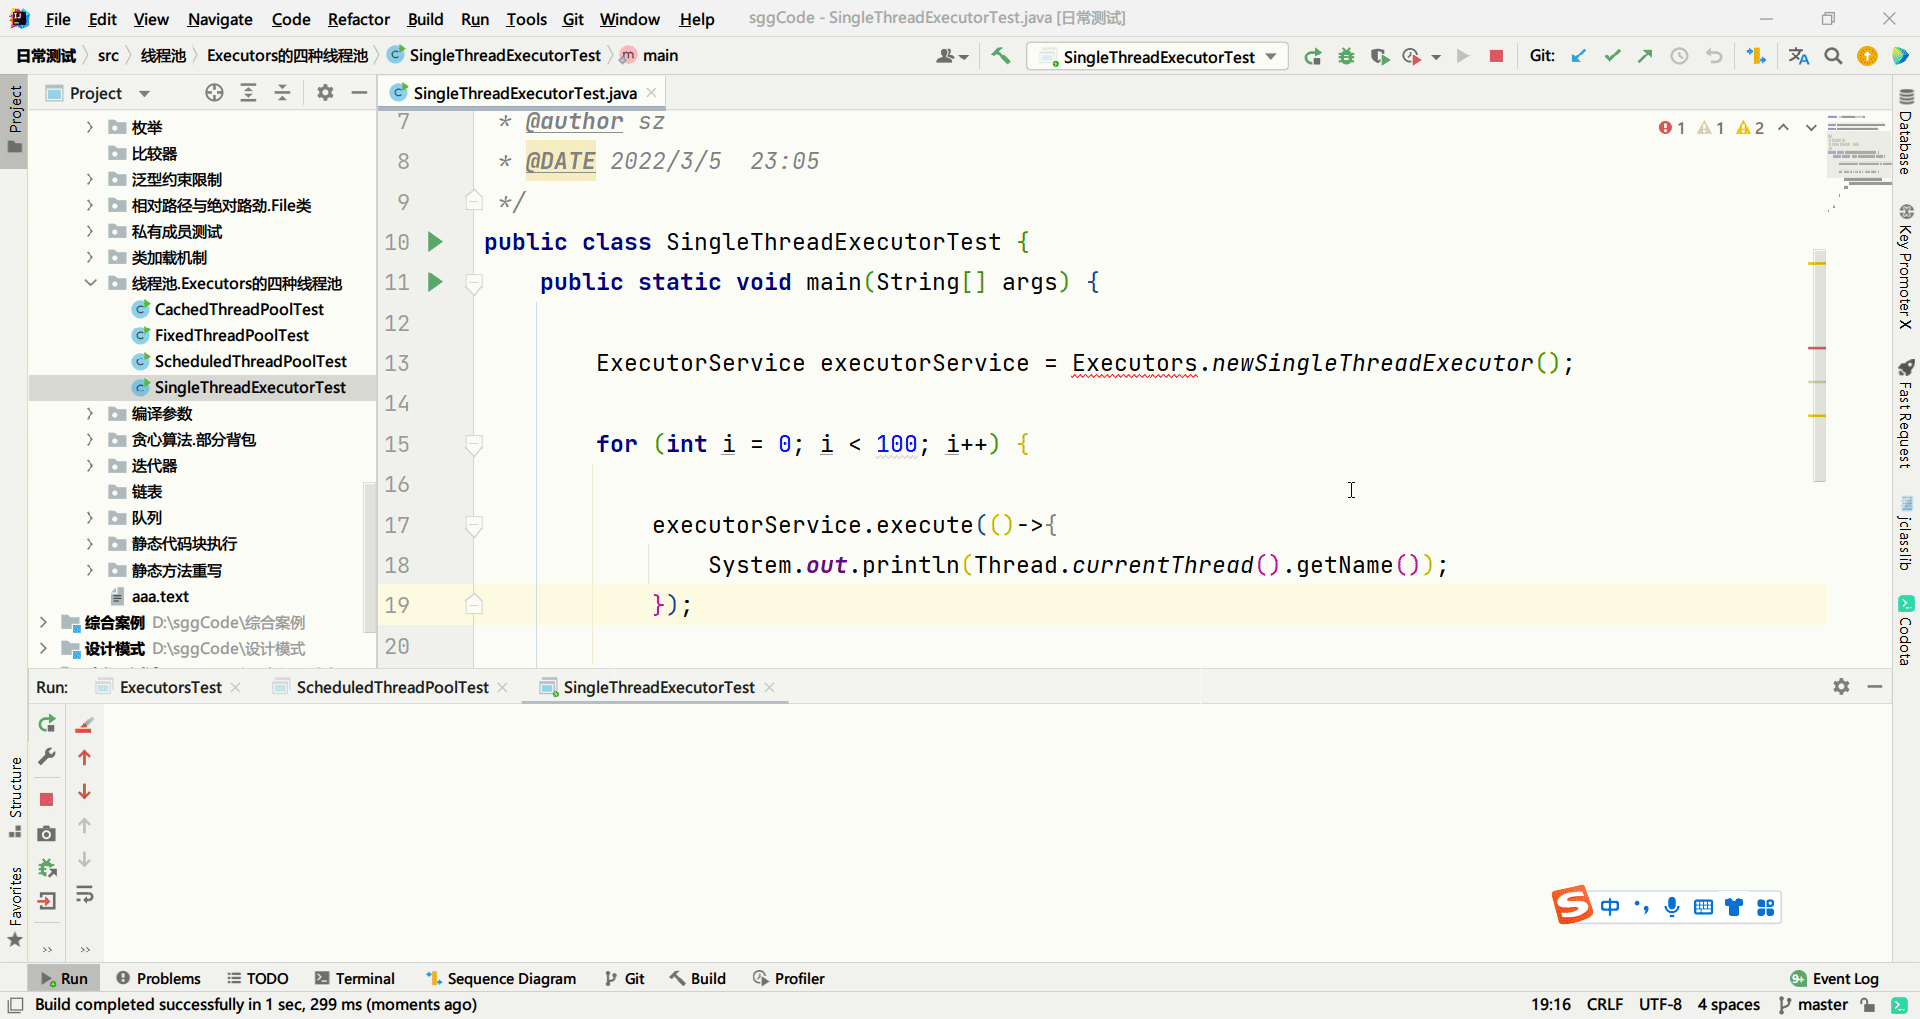This screenshot has height=1019, width=1920.
Task: Open the Favorites side panel
Action: [15, 906]
